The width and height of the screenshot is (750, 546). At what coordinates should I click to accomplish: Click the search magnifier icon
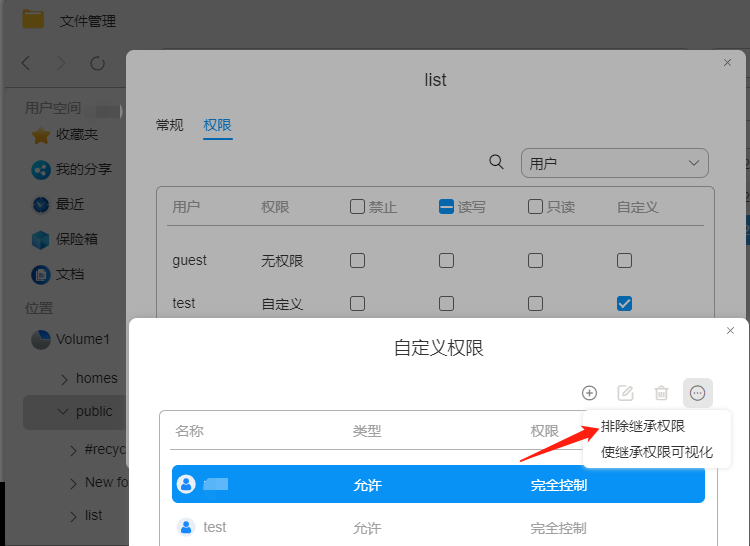[496, 162]
